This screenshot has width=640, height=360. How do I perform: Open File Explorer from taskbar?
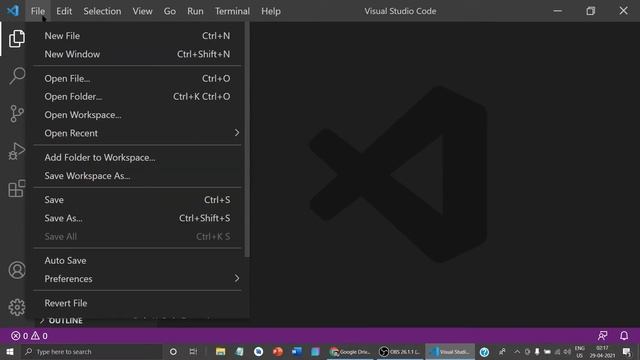click(x=220, y=351)
